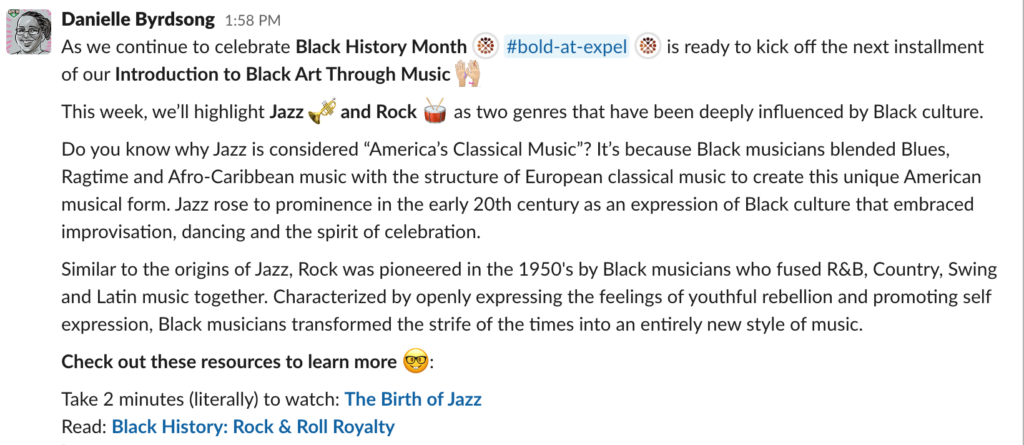Select the trumpet emoji beside Jazz
This screenshot has height=445, width=1024.
pyautogui.click(x=322, y=112)
